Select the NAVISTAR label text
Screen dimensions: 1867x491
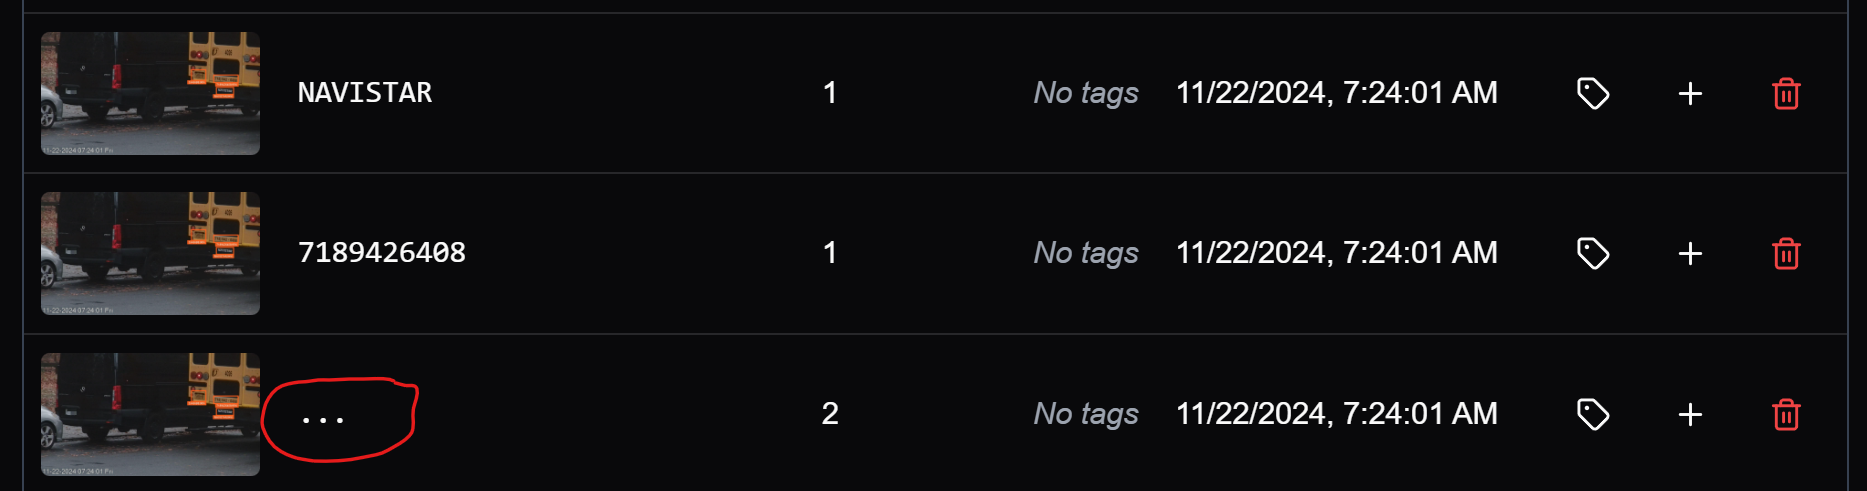click(x=365, y=93)
